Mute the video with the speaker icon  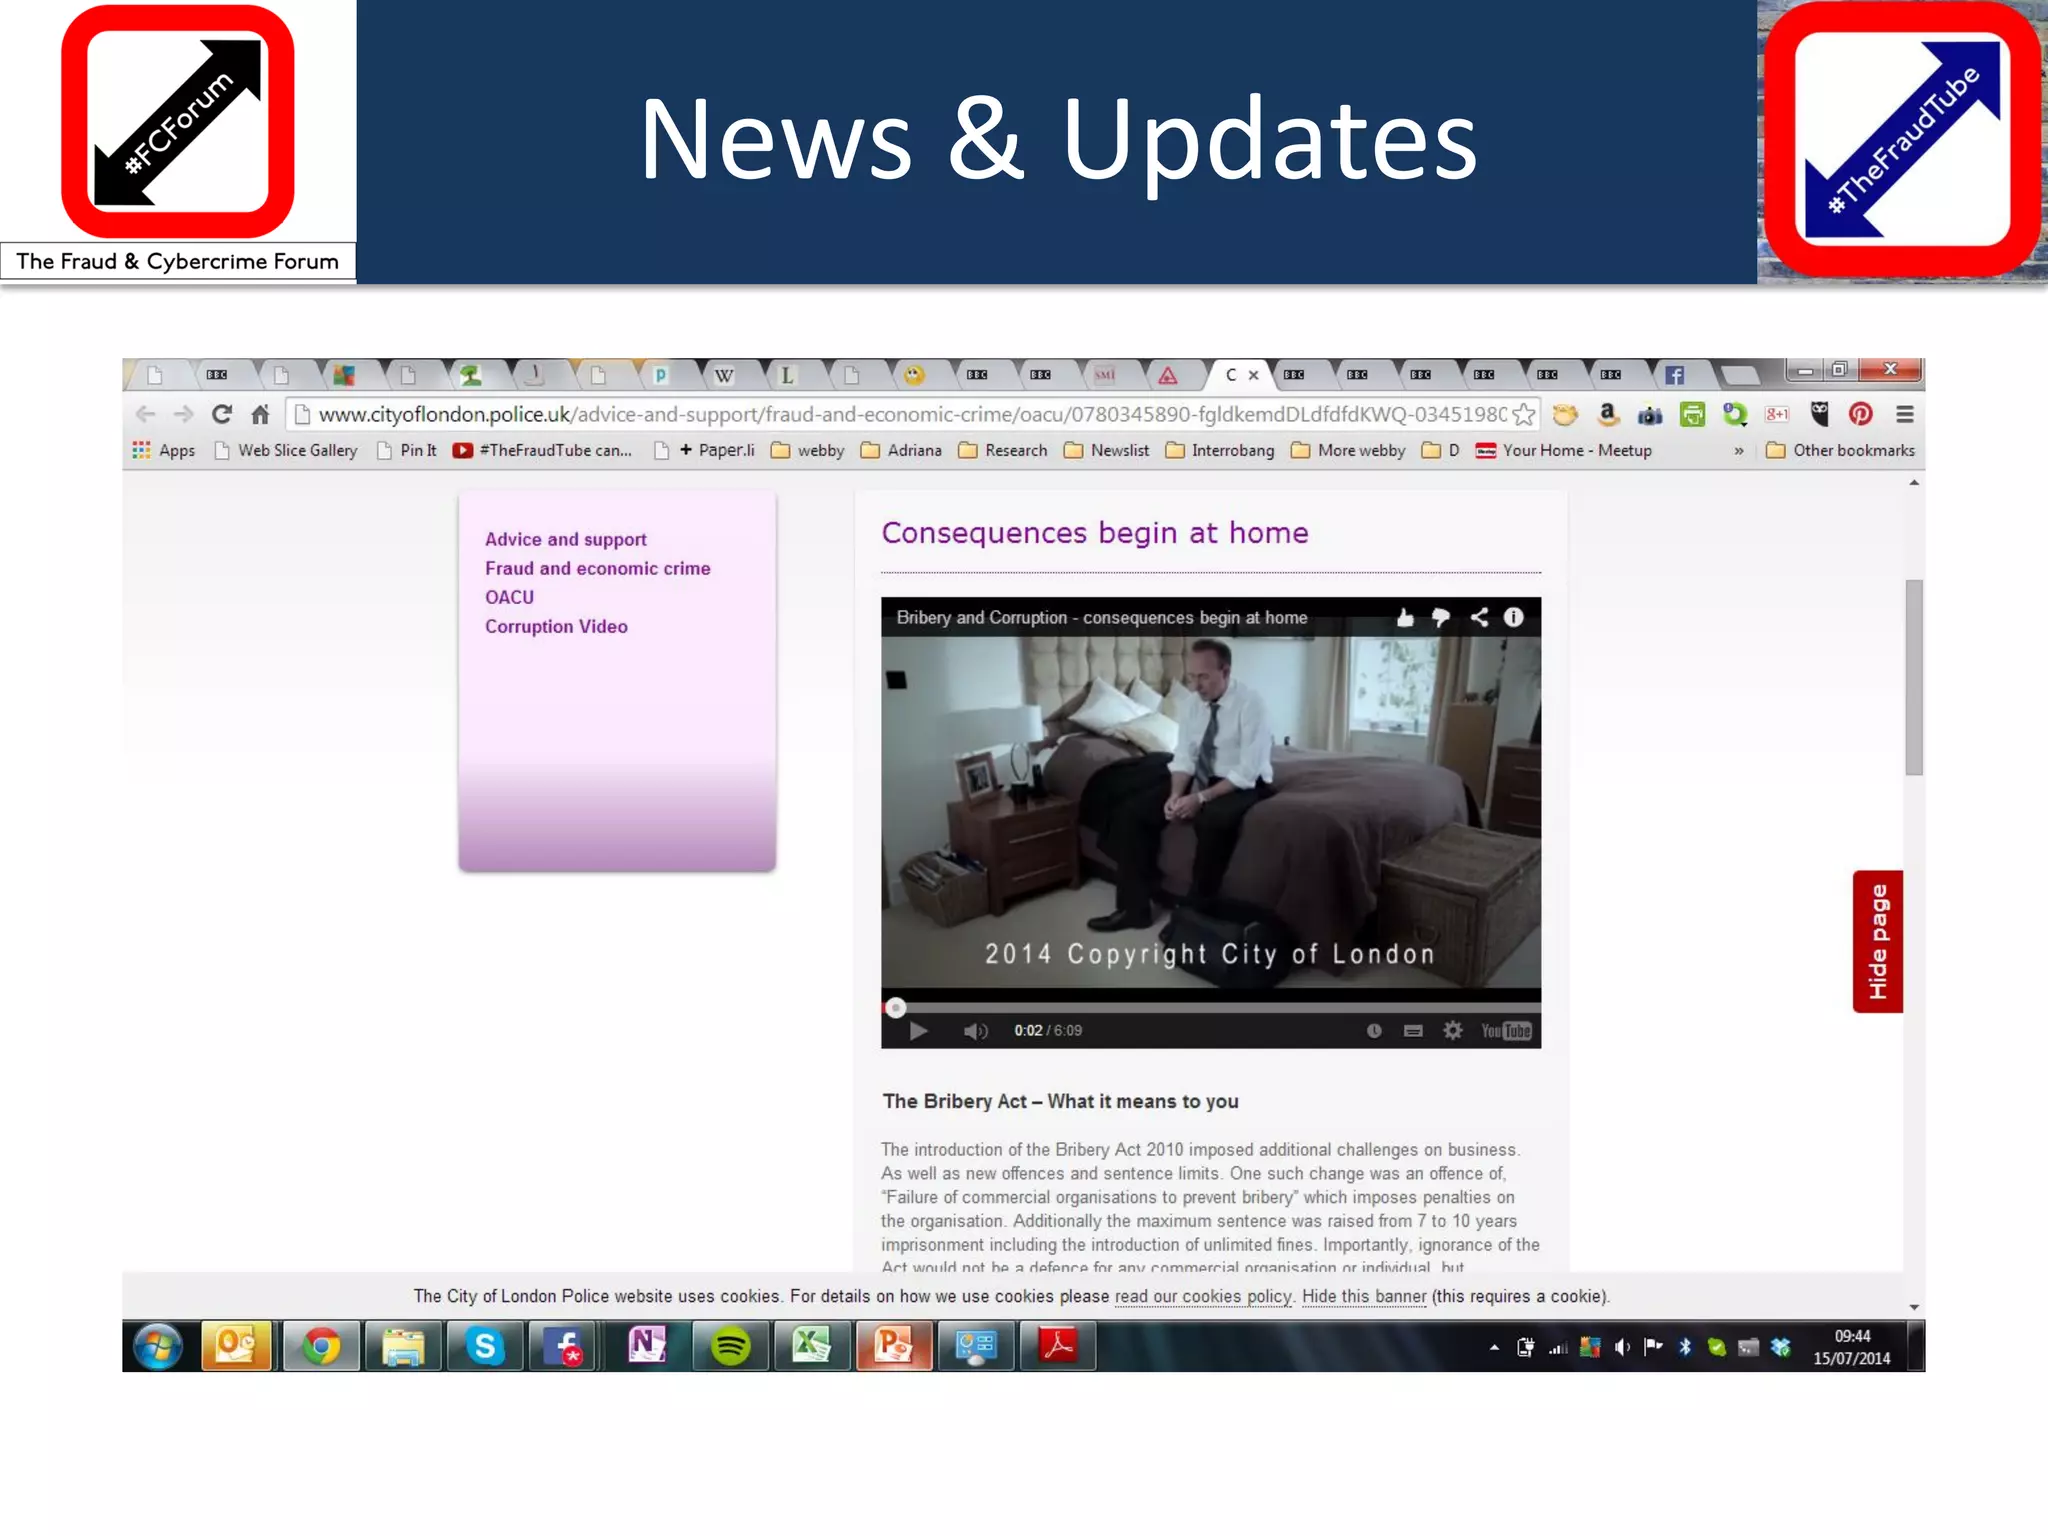(975, 1031)
